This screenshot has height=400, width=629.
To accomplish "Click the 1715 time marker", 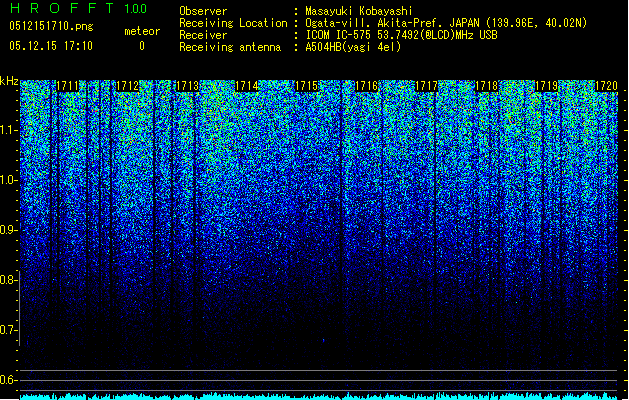I will coord(306,86).
